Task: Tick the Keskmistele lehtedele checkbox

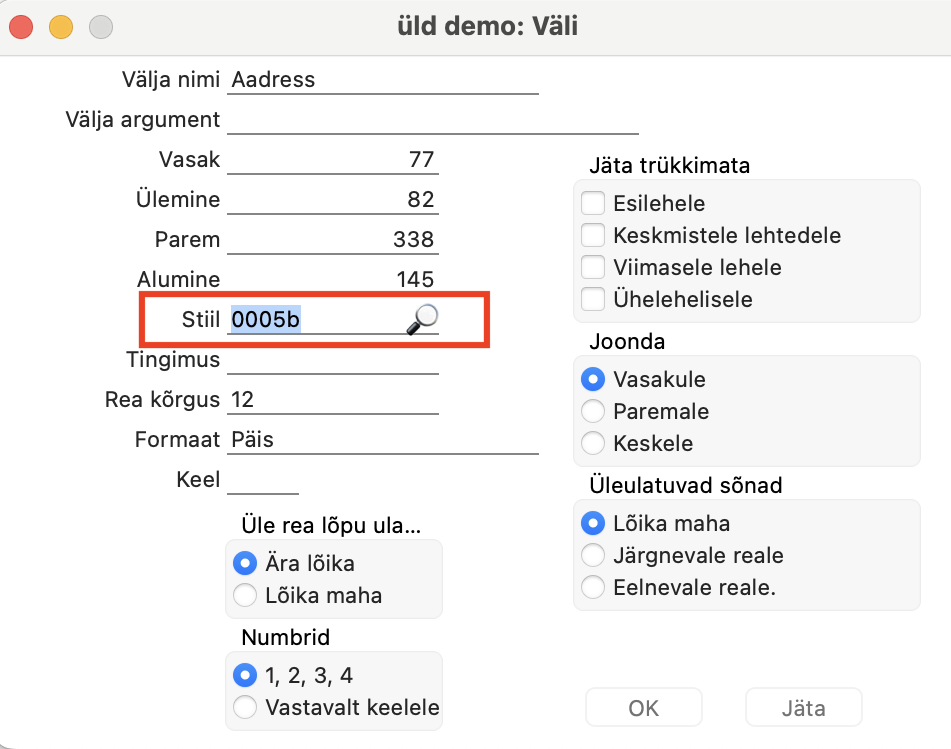Action: [594, 236]
